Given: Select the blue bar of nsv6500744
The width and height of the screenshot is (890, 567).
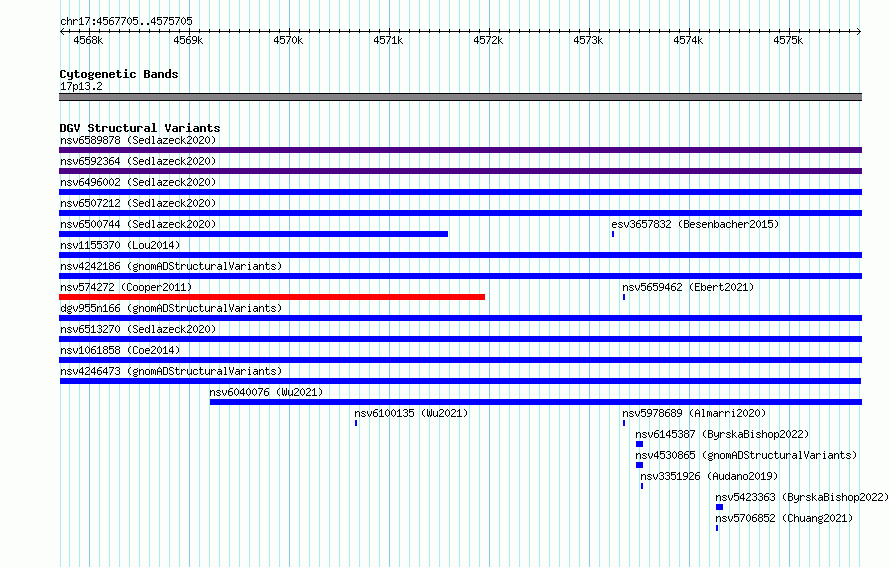Looking at the screenshot, I should pos(253,234).
